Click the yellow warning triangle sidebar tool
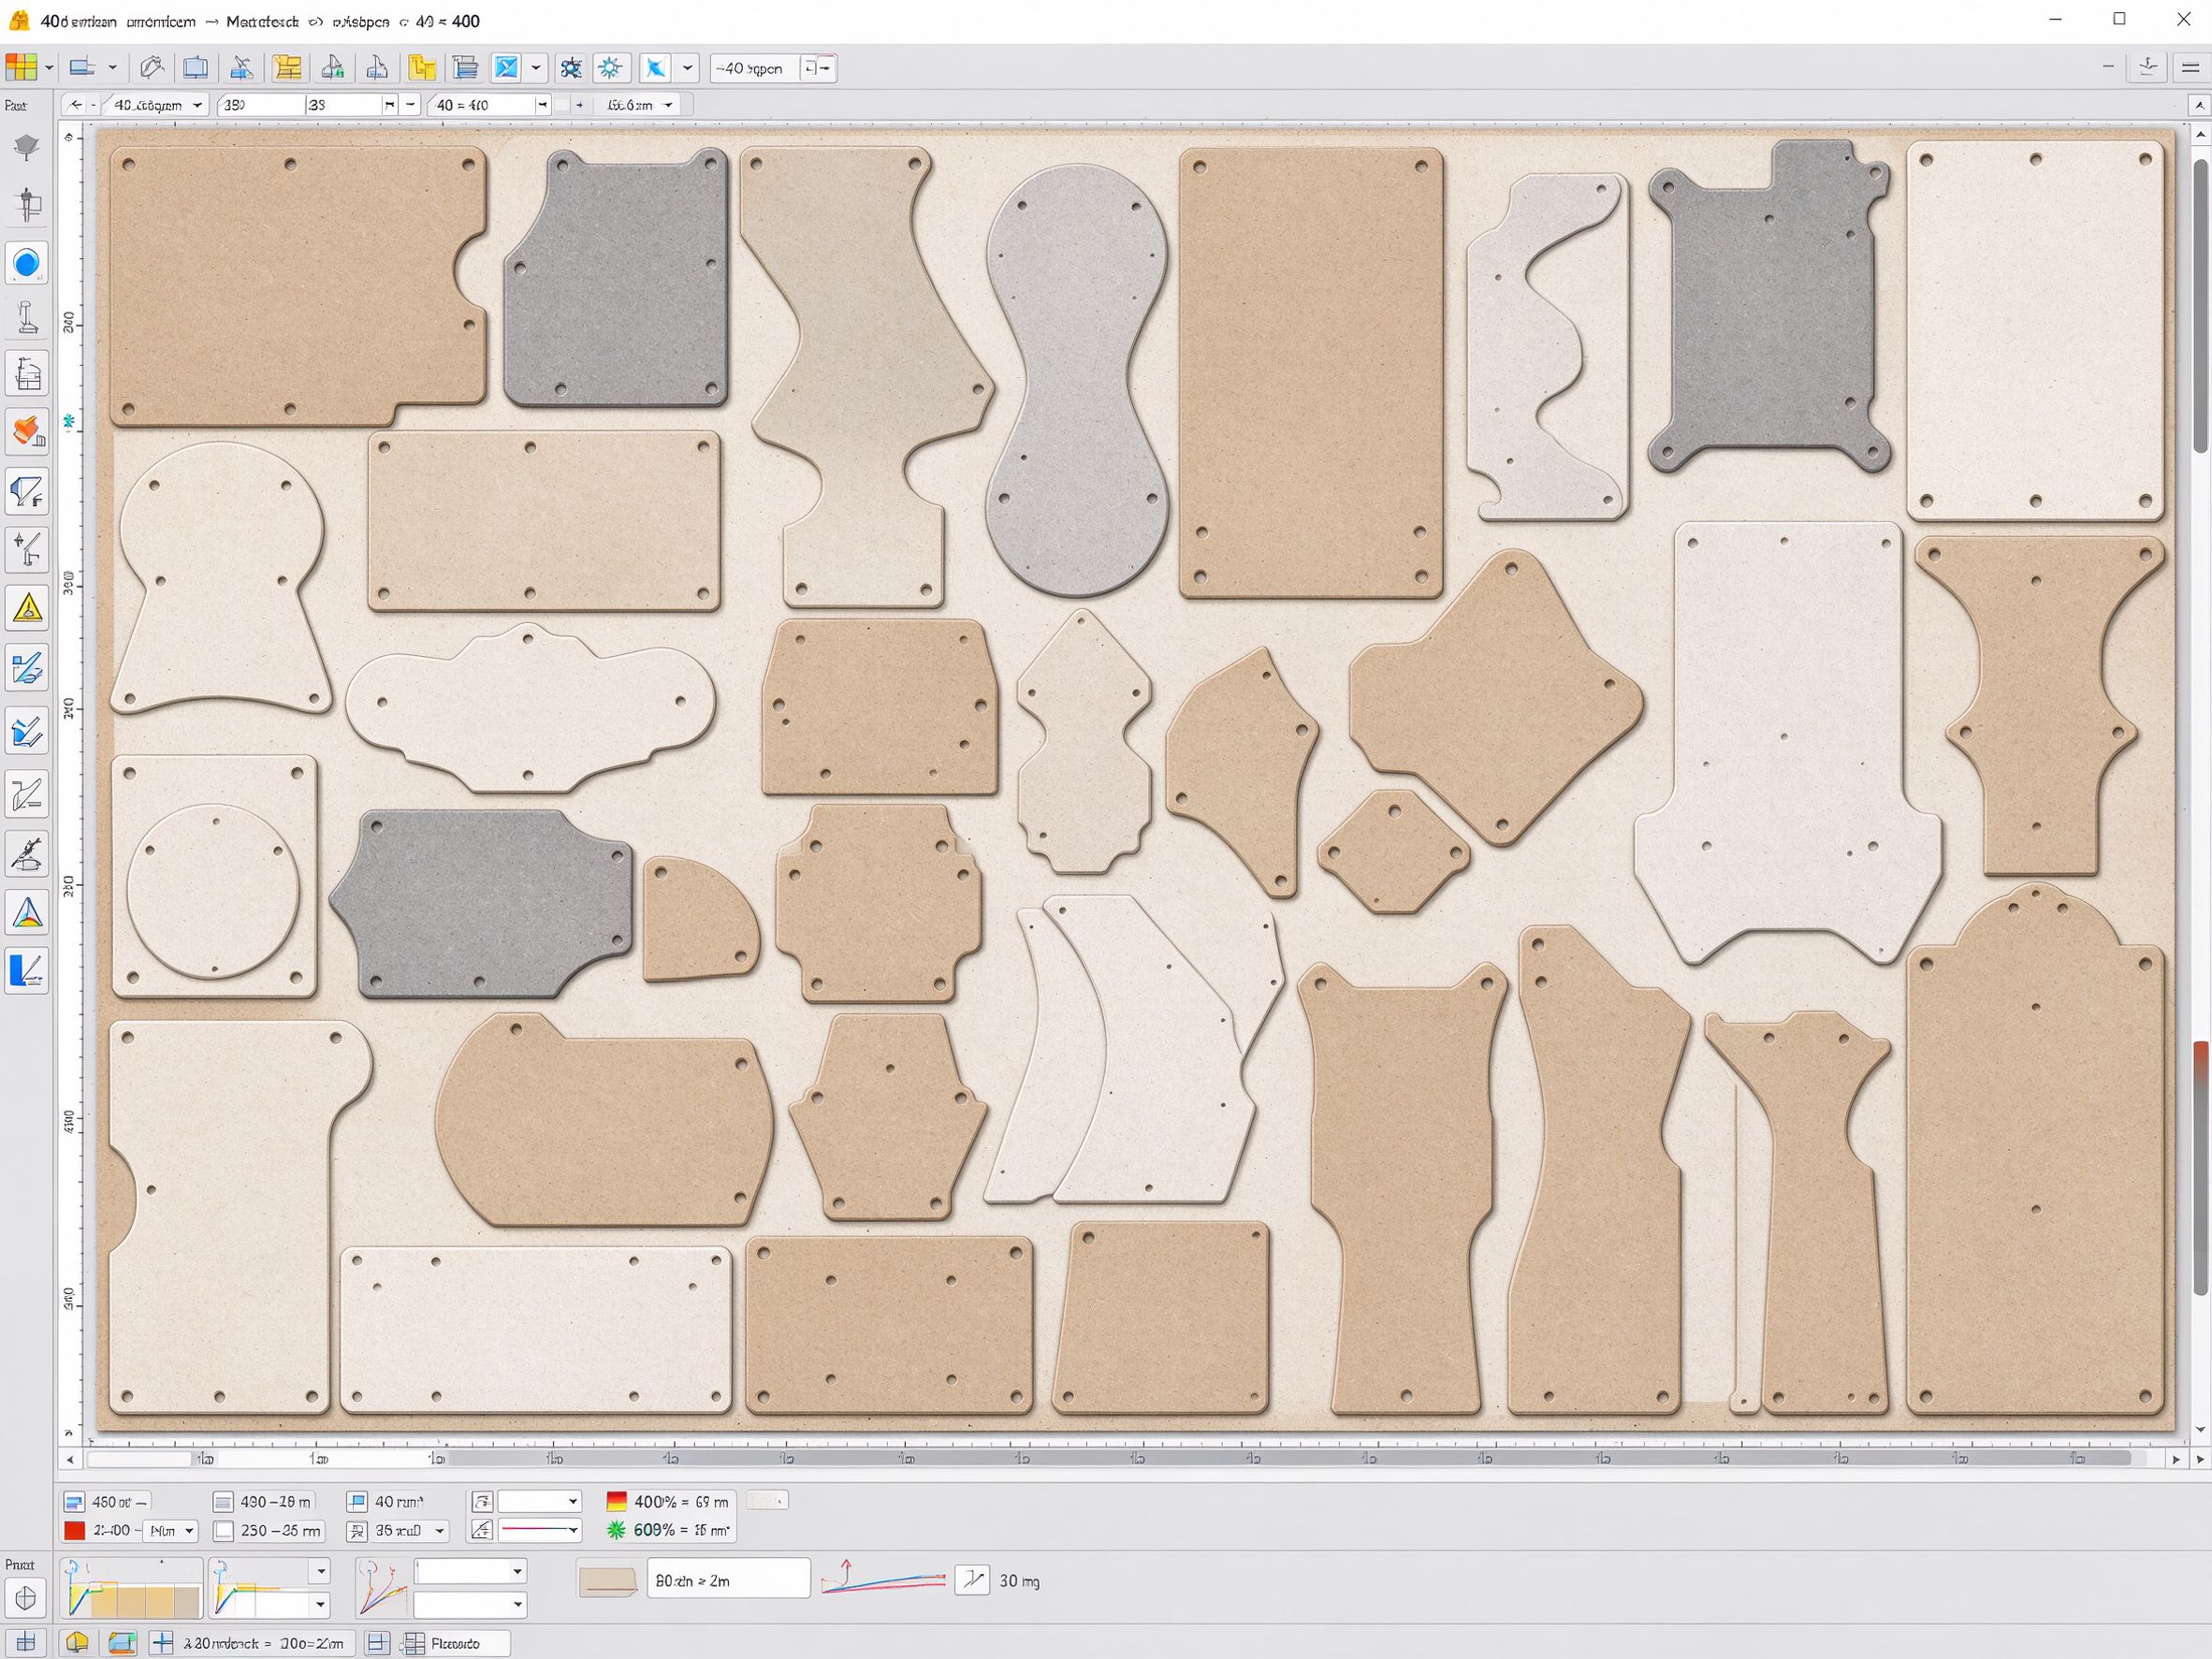 27,607
